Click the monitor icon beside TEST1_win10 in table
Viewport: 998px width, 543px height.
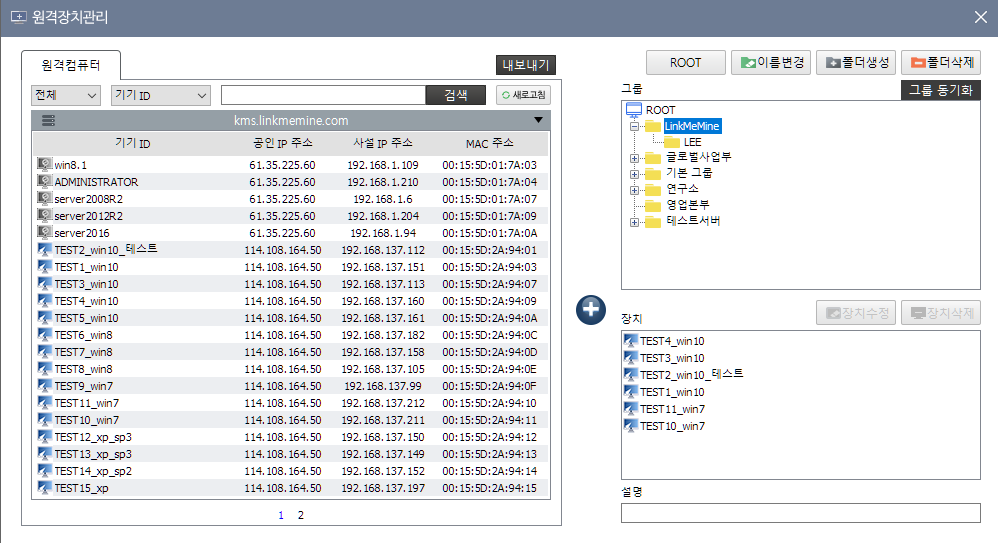44,267
